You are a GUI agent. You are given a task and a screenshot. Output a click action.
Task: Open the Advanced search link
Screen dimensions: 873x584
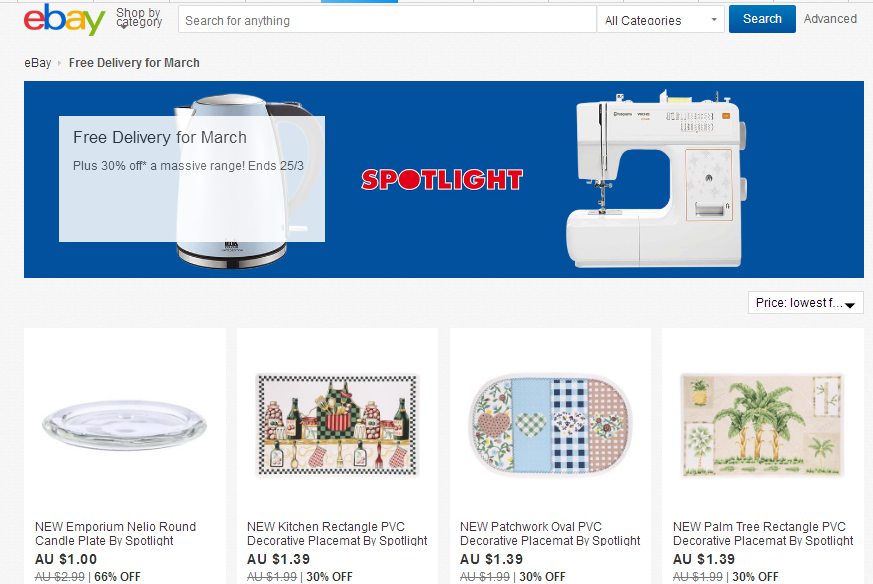pos(830,19)
